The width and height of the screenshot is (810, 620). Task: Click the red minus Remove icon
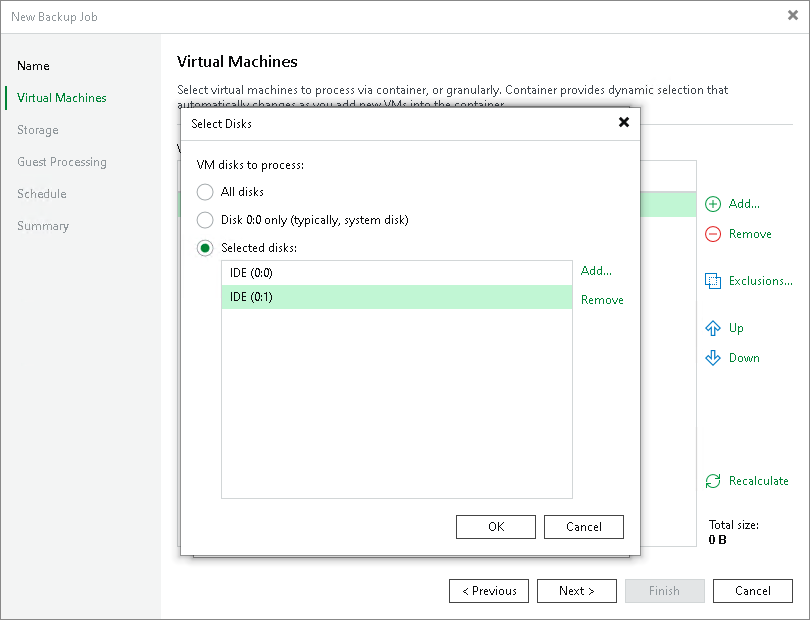point(713,234)
